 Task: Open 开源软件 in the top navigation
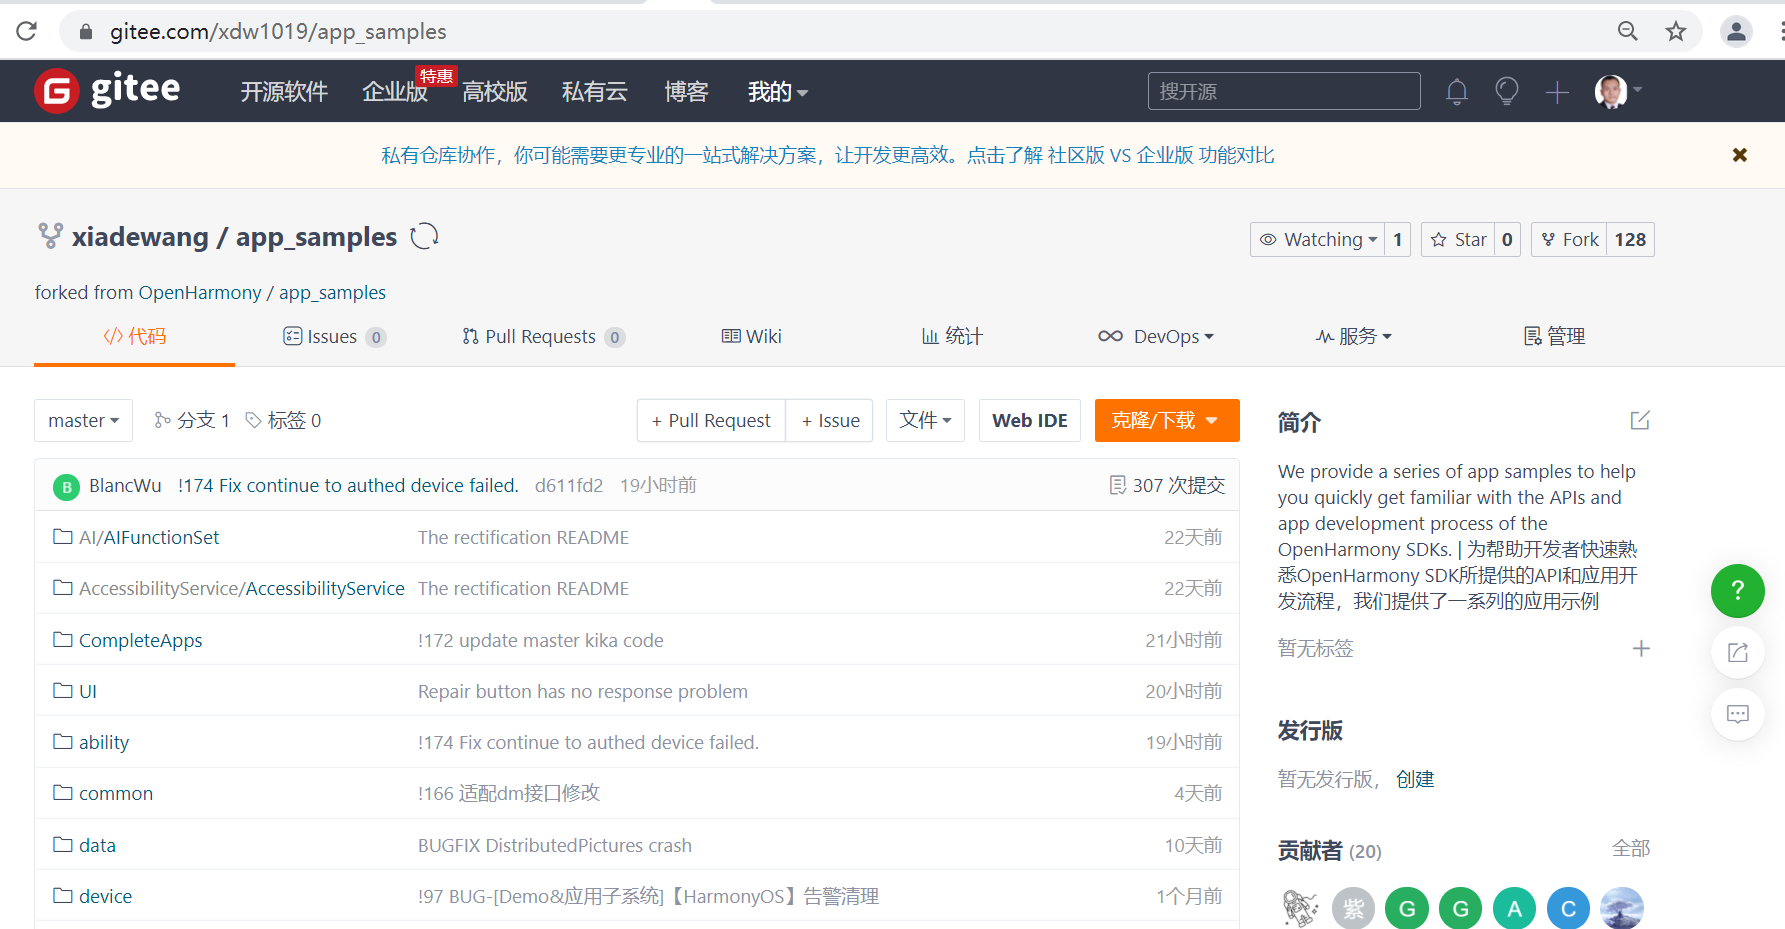pyautogui.click(x=284, y=92)
